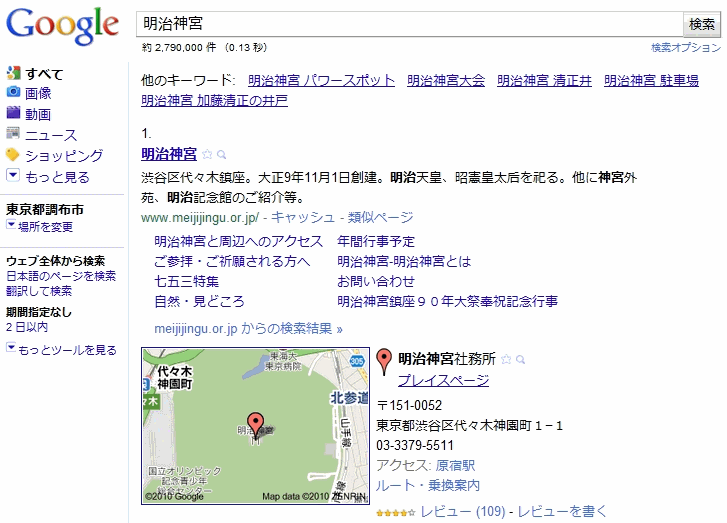Click the すべて search category icon

pos(13,72)
